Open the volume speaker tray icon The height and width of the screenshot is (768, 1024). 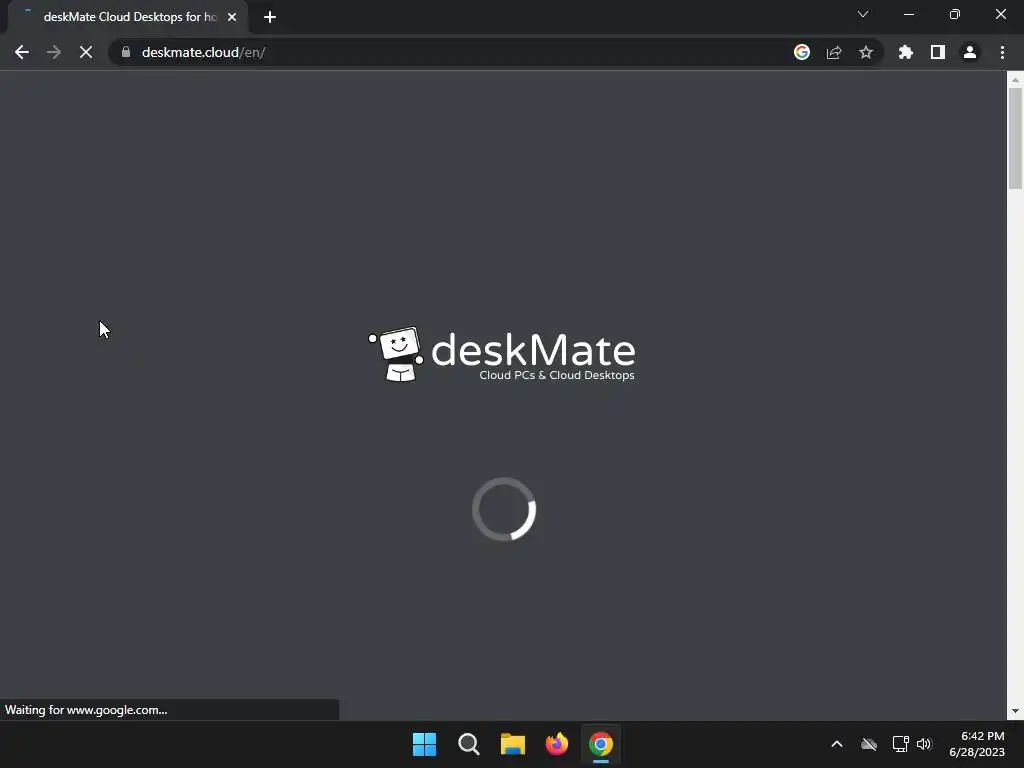pyautogui.click(x=924, y=744)
